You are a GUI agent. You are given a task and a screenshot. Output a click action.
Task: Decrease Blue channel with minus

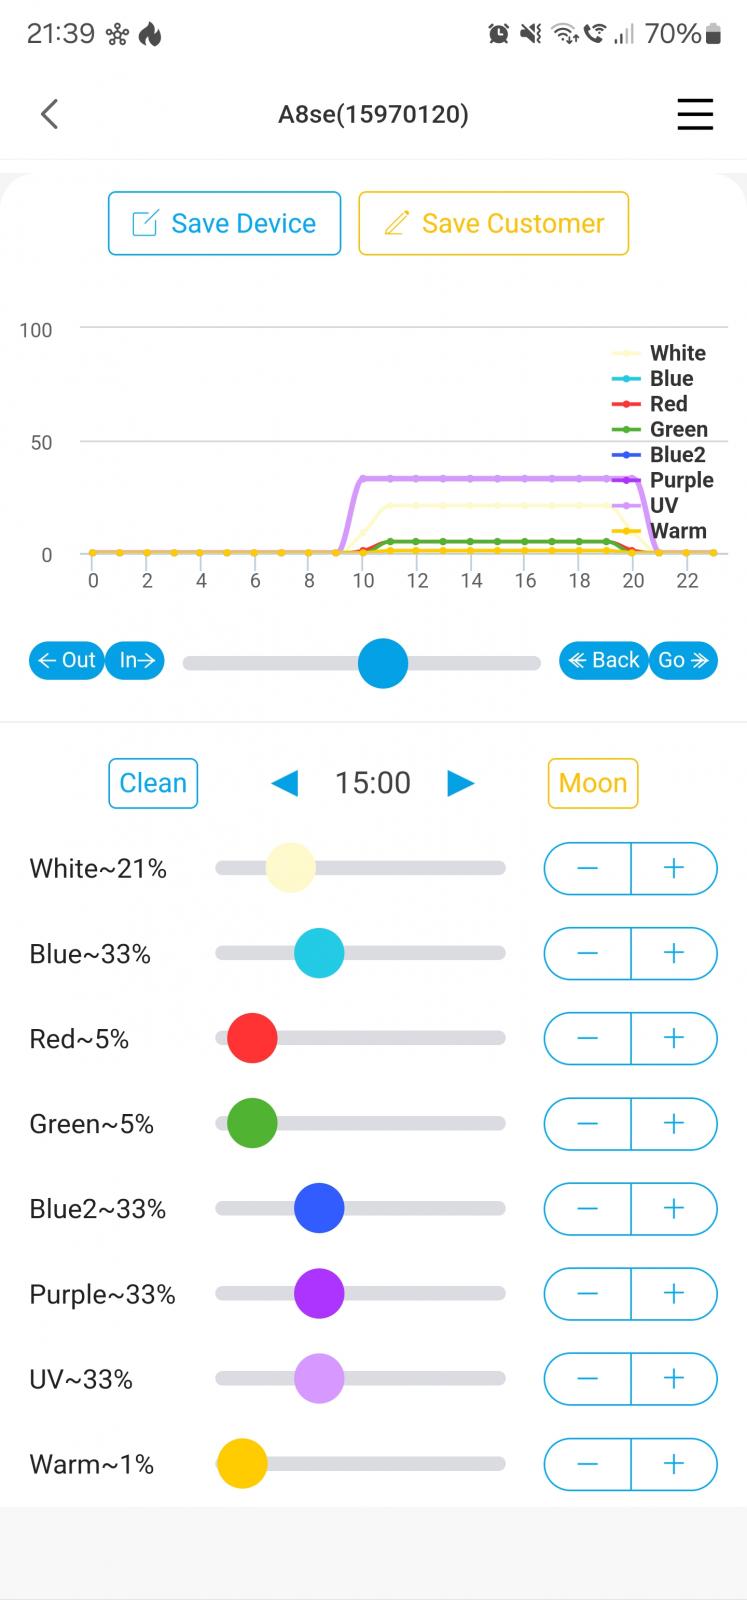[x=587, y=953]
